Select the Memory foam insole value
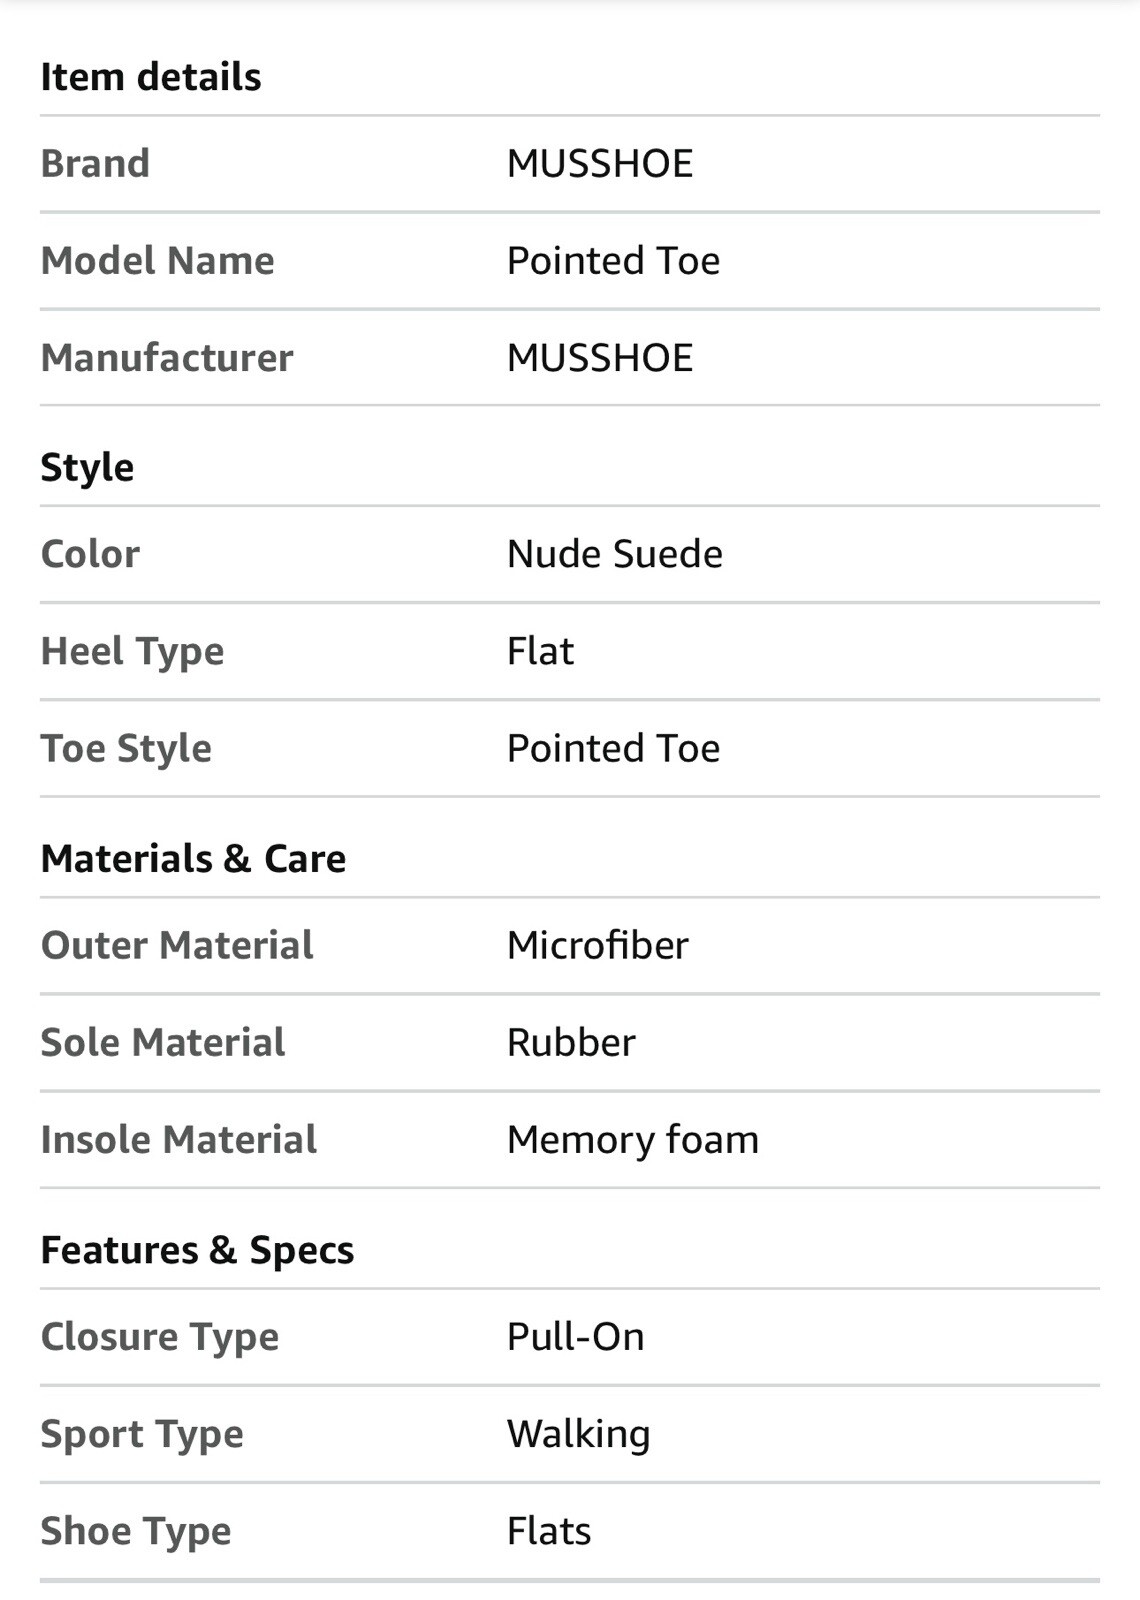 tap(633, 1140)
